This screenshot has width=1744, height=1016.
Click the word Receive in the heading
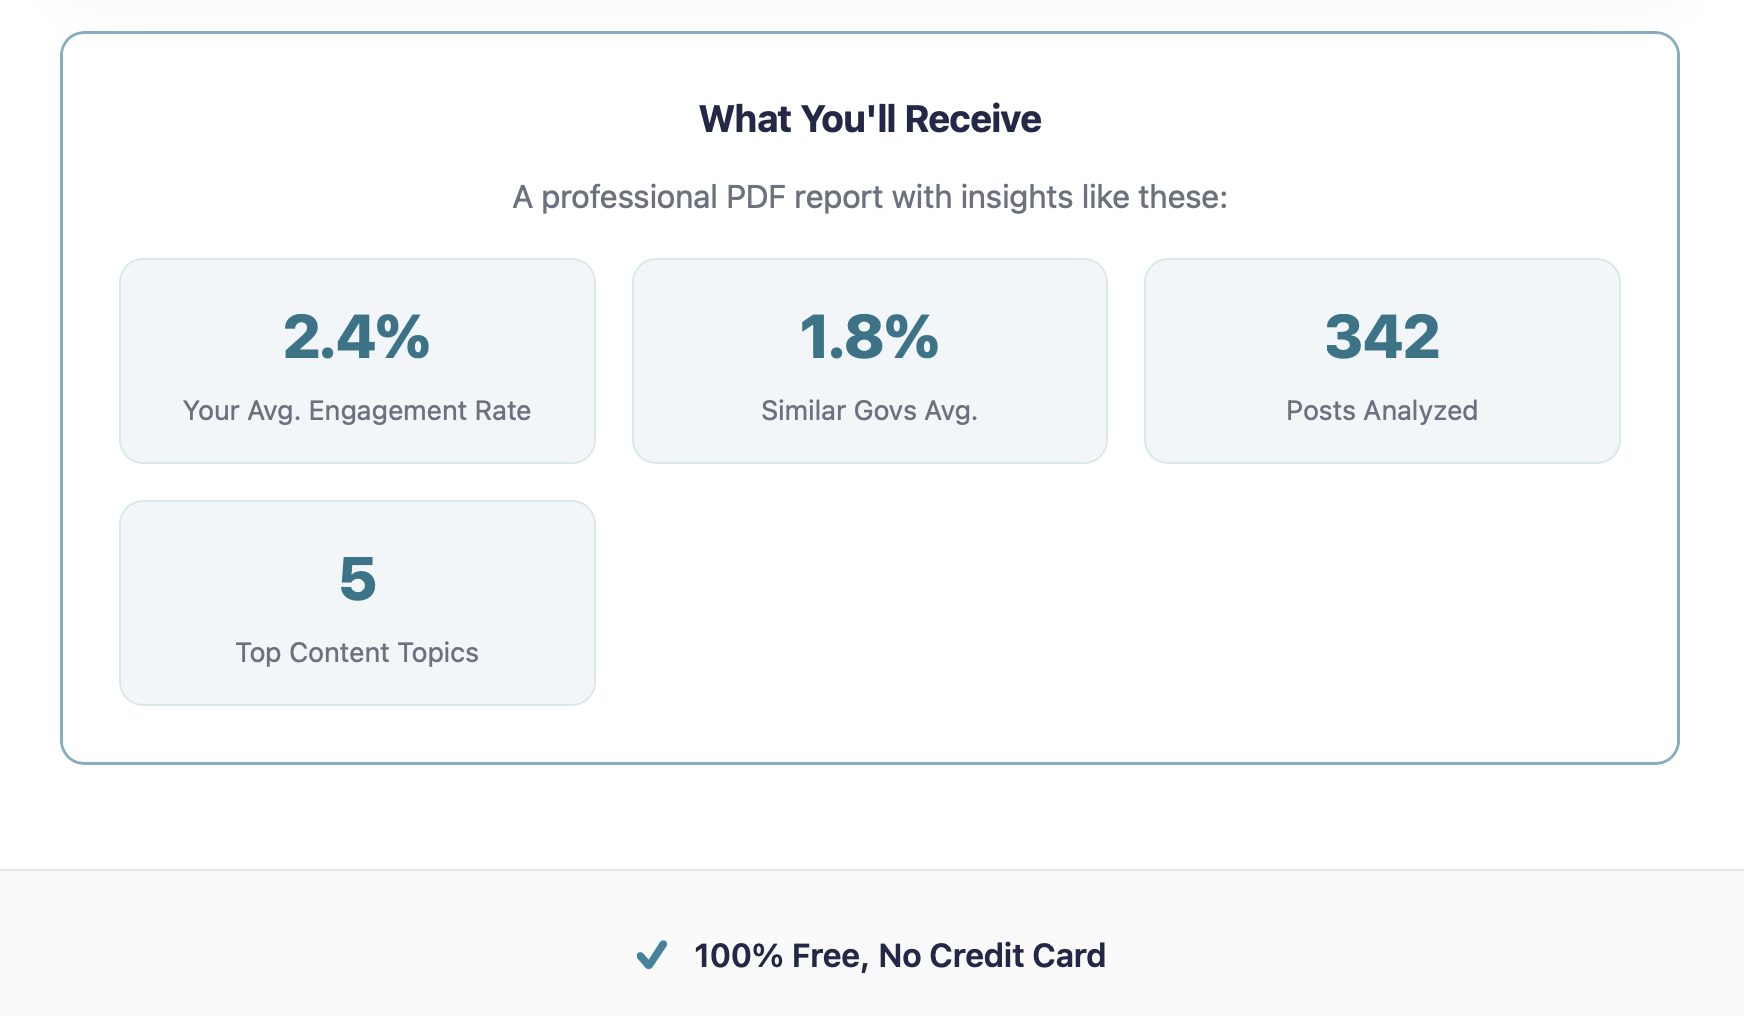pyautogui.click(x=973, y=119)
